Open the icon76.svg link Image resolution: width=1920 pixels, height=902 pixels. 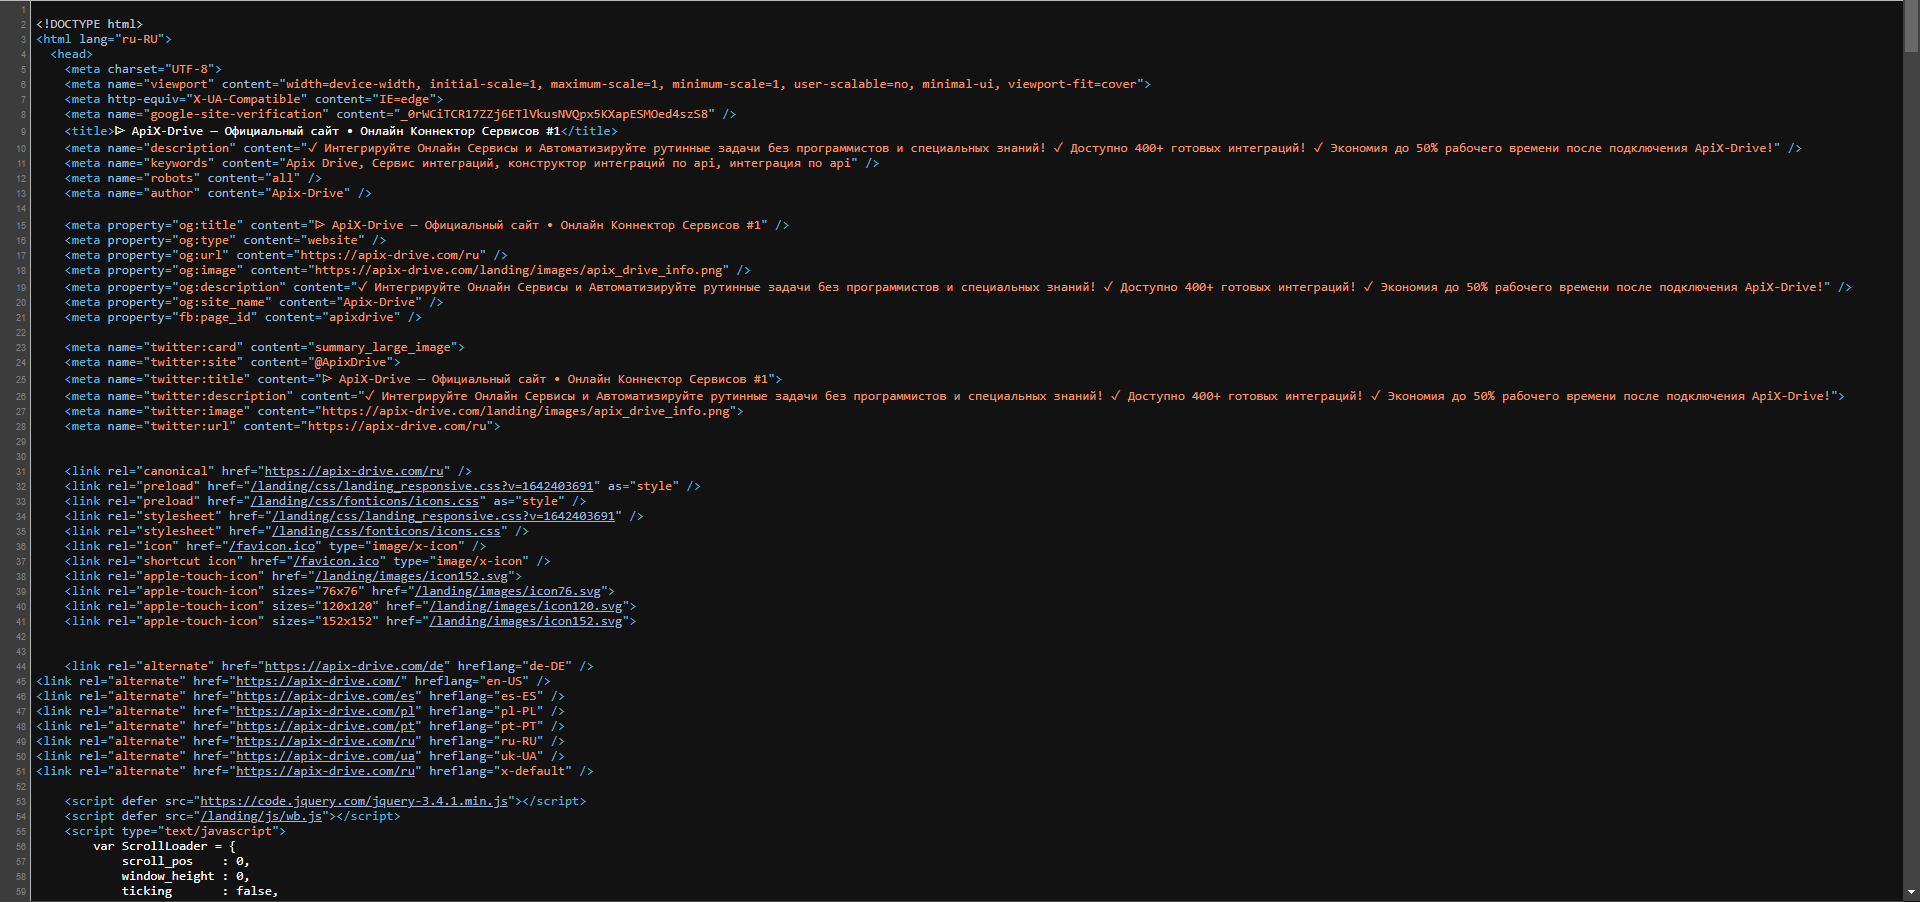508,591
